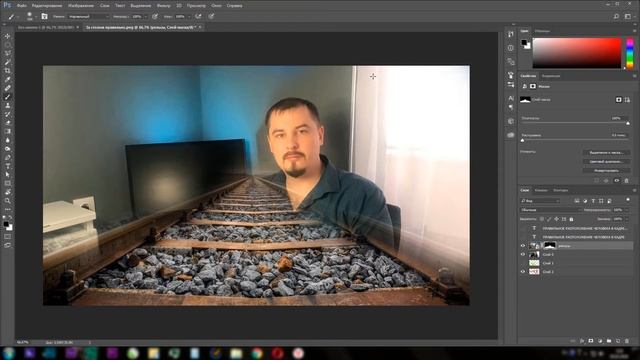Viewport: 640px width, 360px height.
Task: Show the top text layer visibility box
Action: click(523, 228)
